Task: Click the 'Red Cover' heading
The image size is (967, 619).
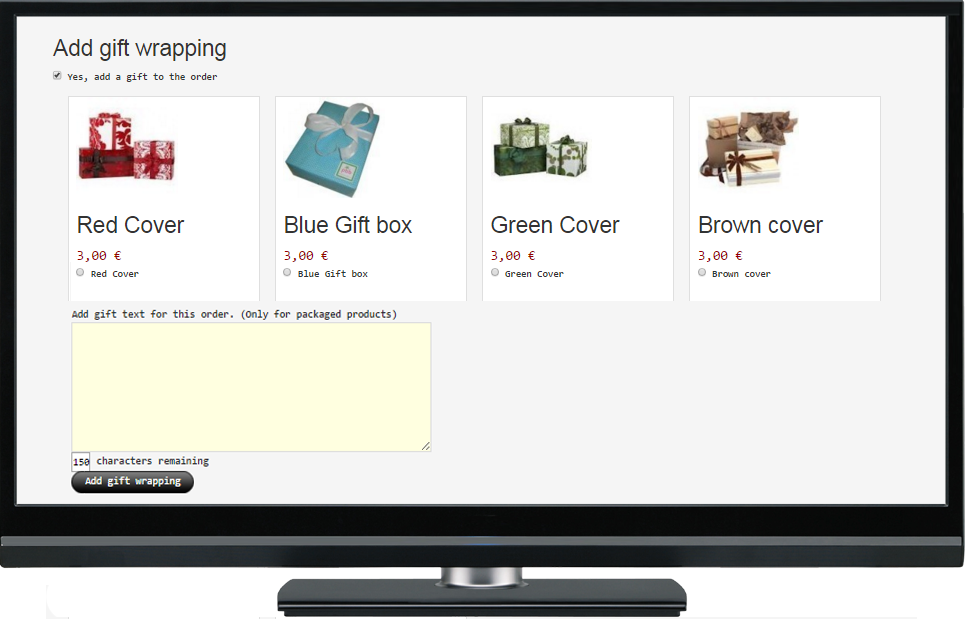Action: point(130,225)
